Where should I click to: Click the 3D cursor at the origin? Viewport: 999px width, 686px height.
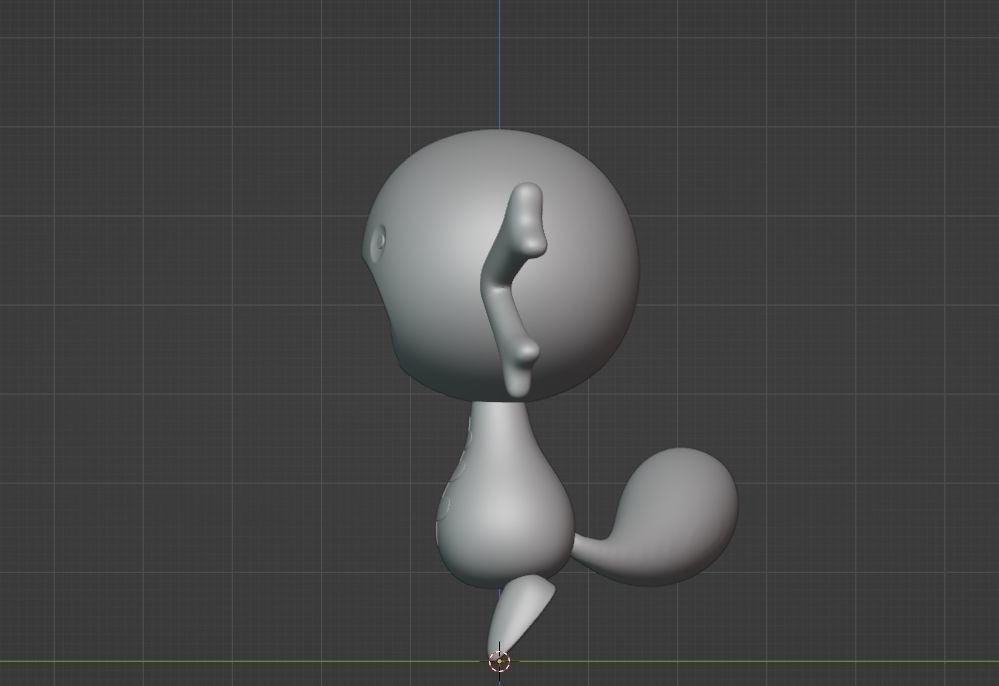tap(499, 661)
